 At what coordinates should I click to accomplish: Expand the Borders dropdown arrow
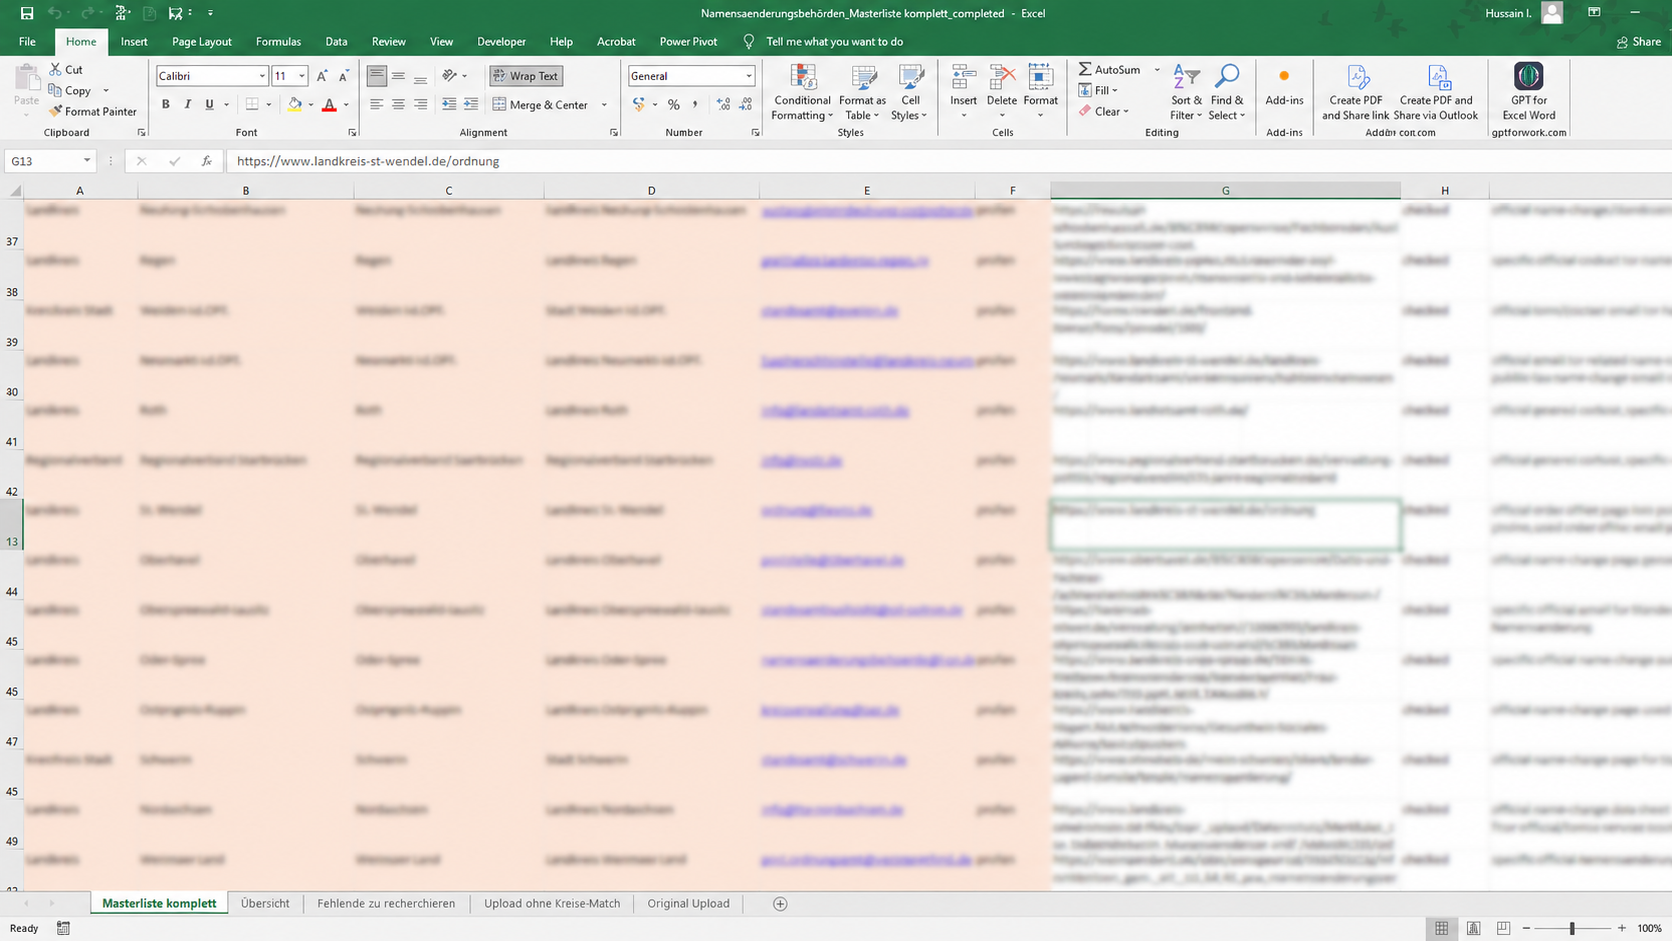(x=269, y=104)
